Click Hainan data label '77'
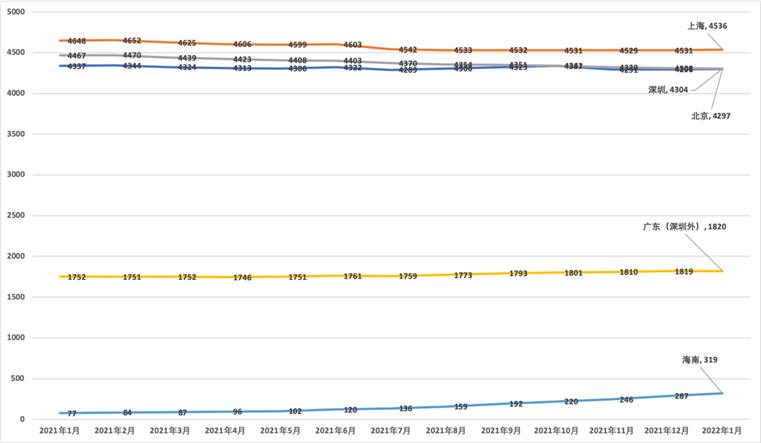 [72, 413]
